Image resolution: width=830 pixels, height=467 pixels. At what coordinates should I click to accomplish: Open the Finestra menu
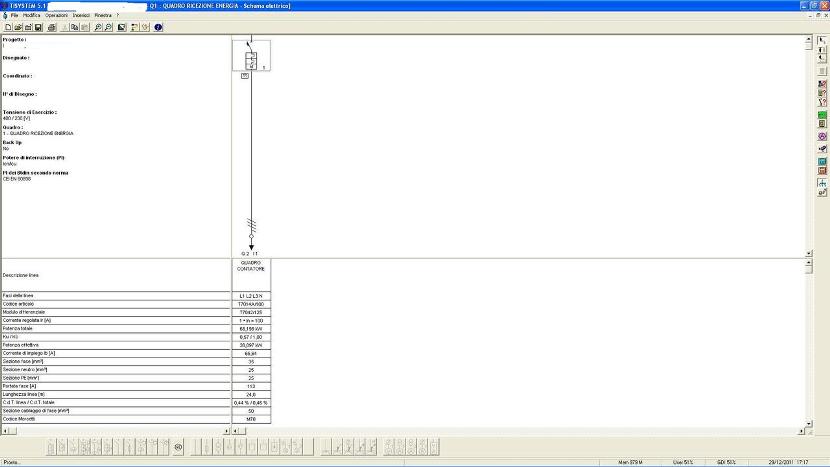[103, 16]
